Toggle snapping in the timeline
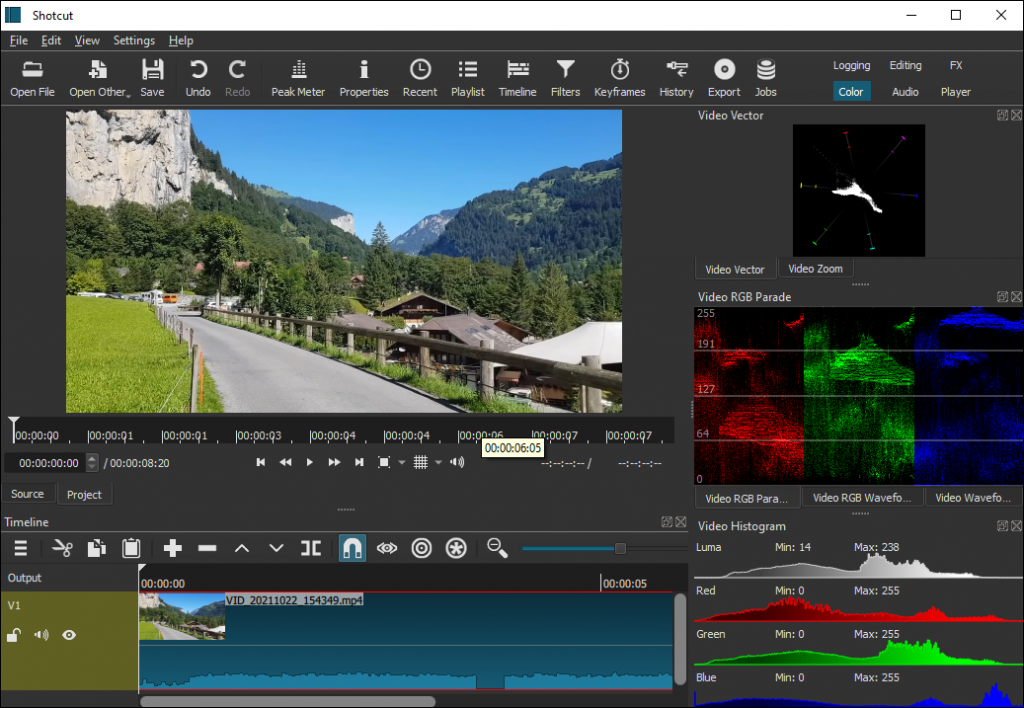Viewport: 1024px width, 708px height. (x=352, y=547)
